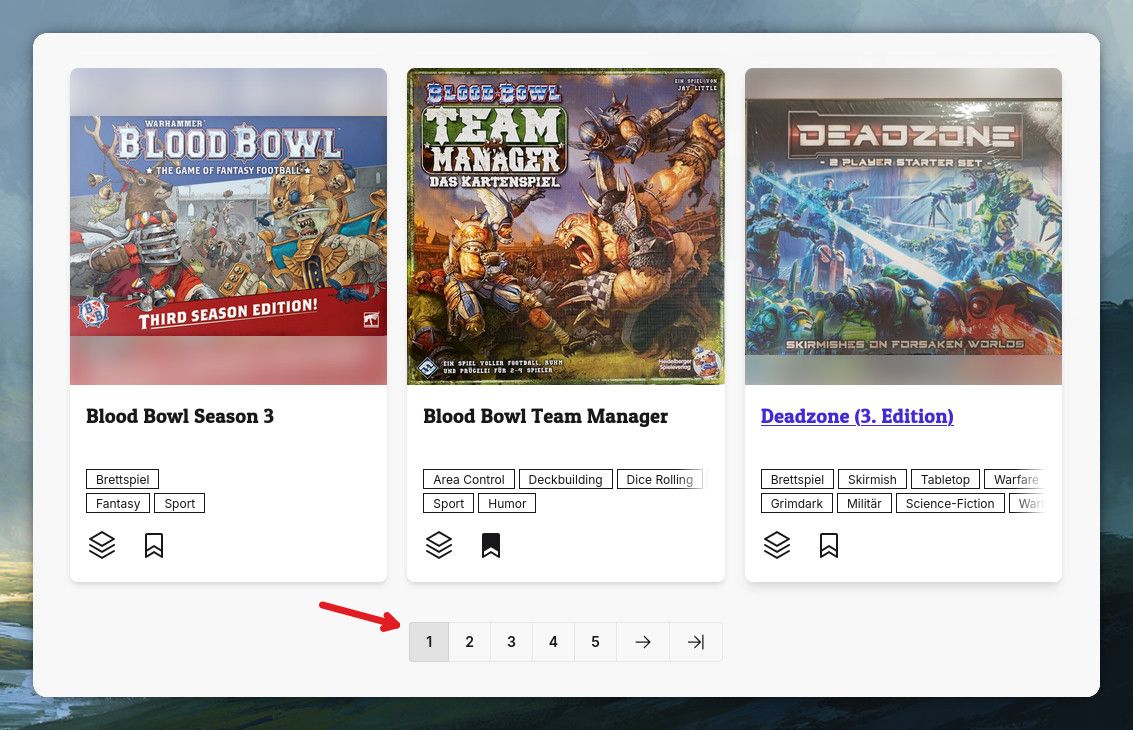Select page 2 in pagination
Viewport: 1133px width, 730px height.
470,642
